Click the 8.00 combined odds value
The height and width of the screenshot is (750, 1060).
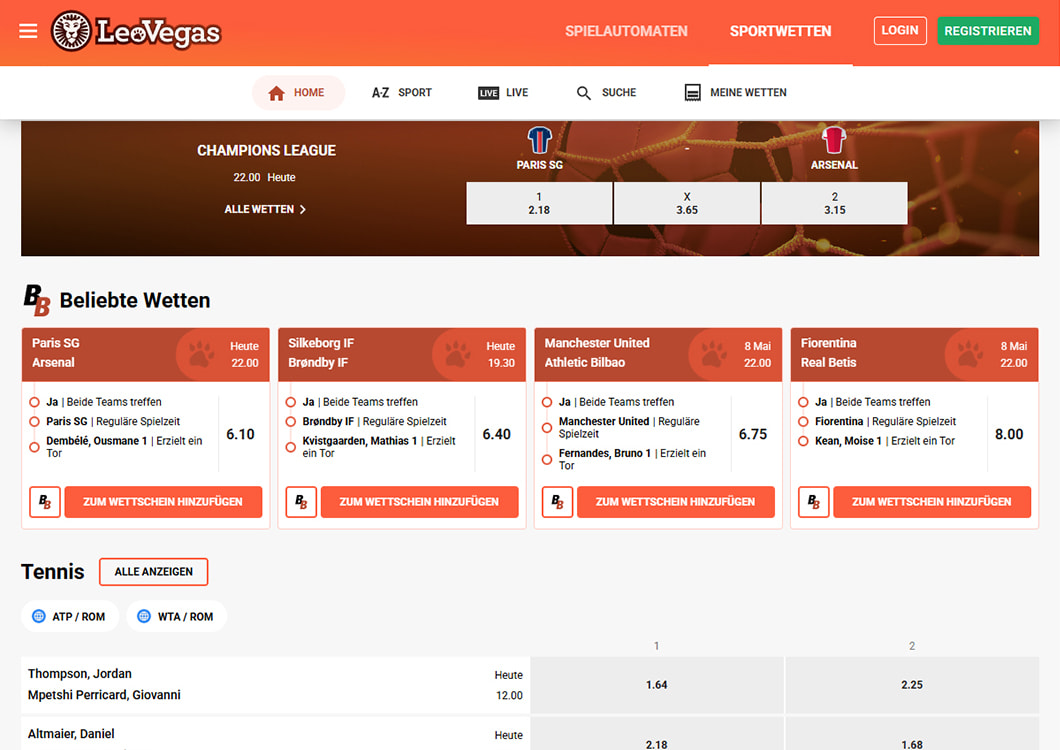click(x=1009, y=434)
